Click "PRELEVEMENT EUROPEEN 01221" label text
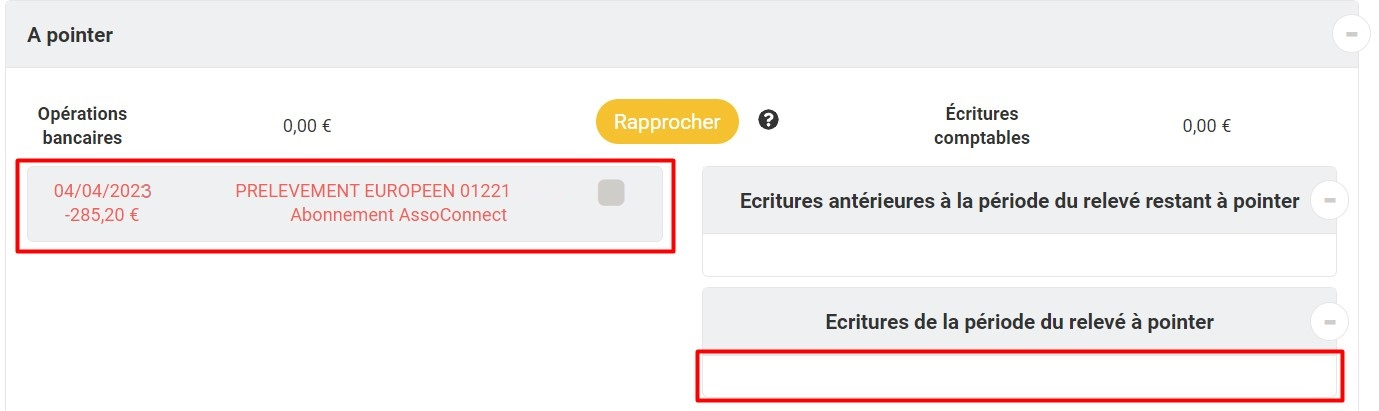This screenshot has width=1379, height=411. pyautogui.click(x=373, y=191)
